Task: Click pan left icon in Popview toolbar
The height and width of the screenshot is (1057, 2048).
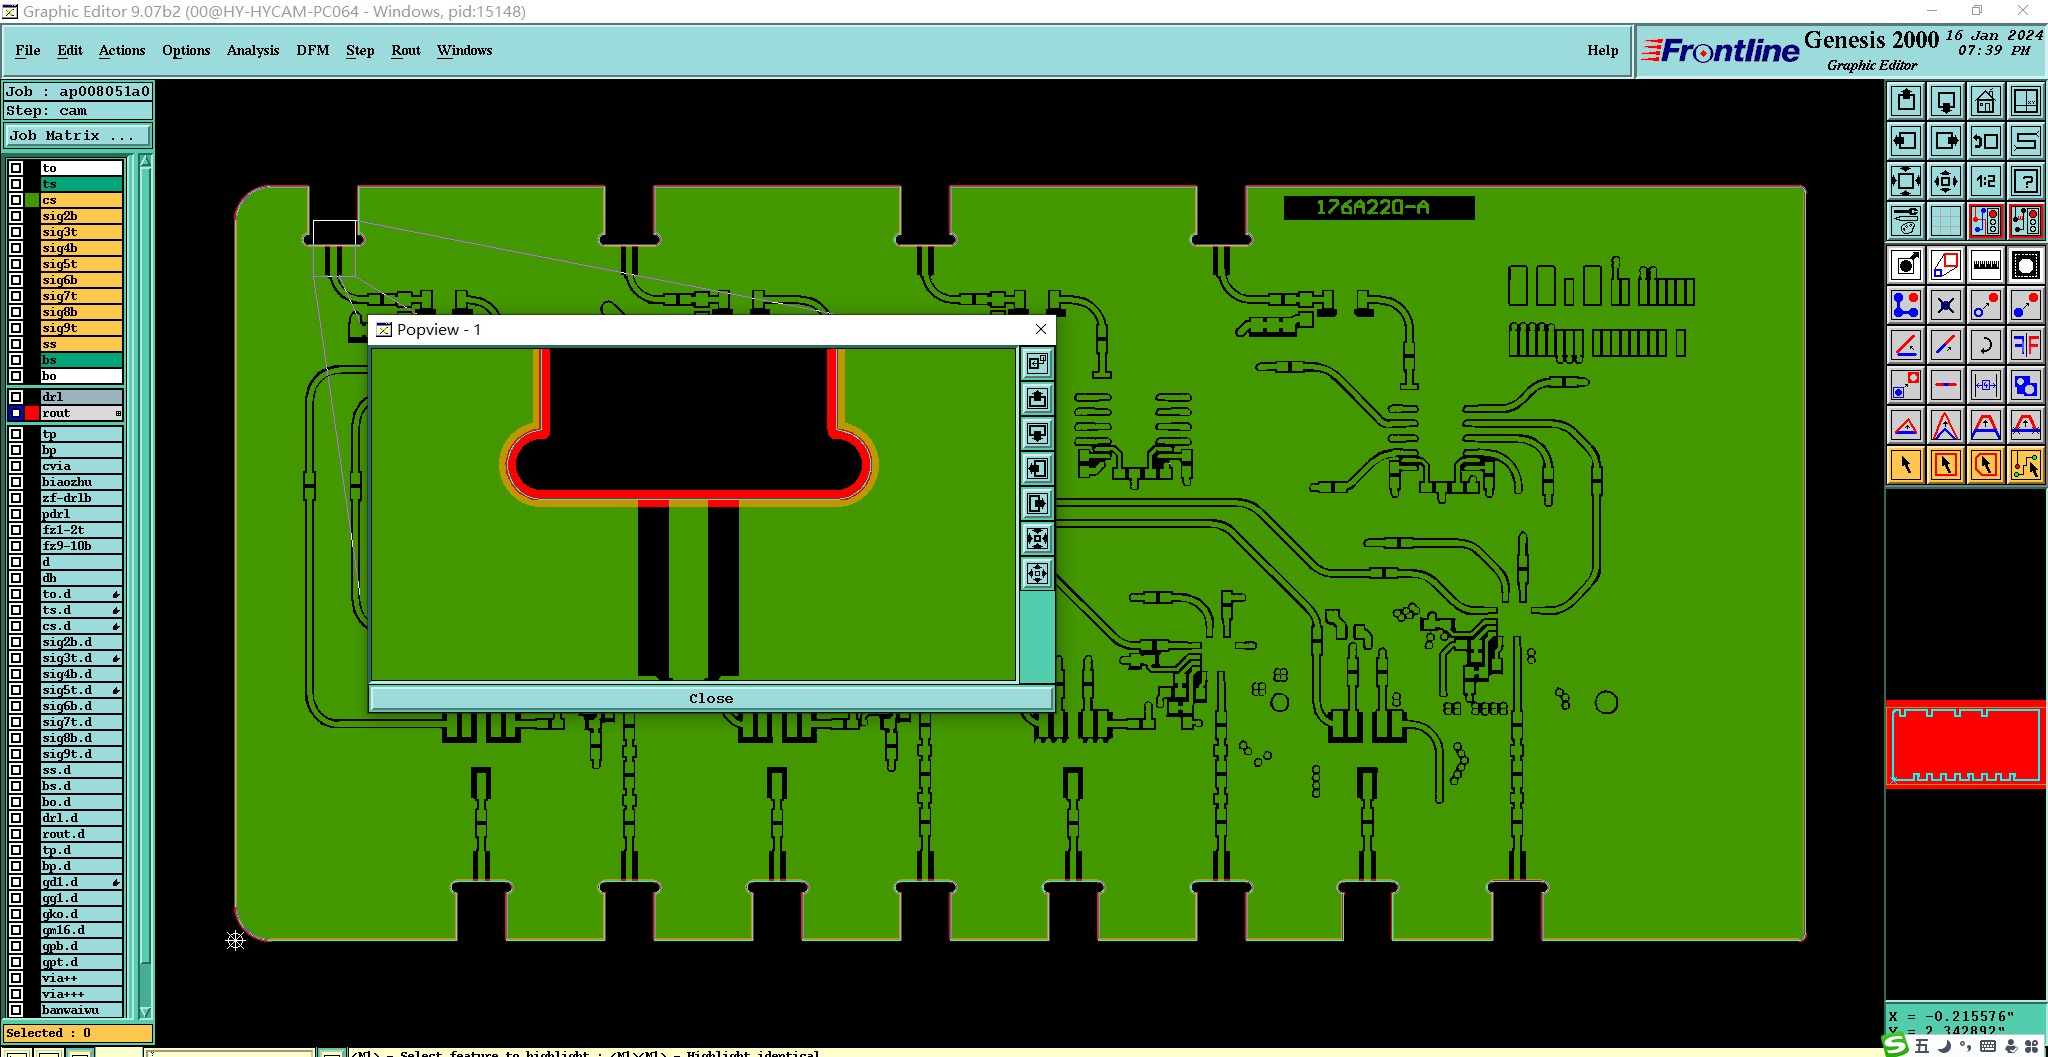Action: click(x=1037, y=469)
